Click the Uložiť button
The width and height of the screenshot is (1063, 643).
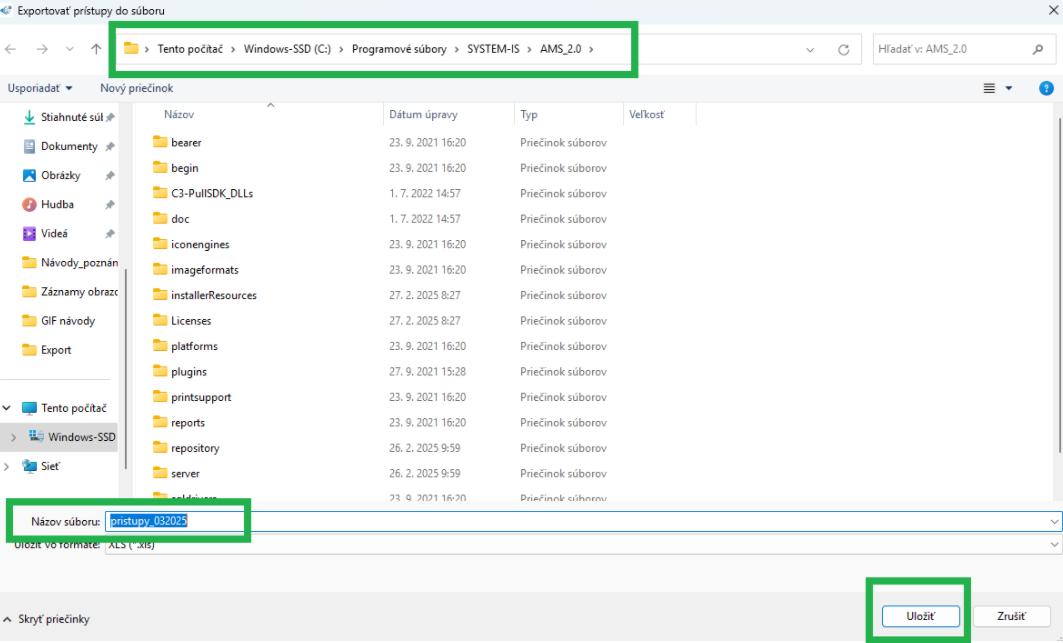[920, 617]
